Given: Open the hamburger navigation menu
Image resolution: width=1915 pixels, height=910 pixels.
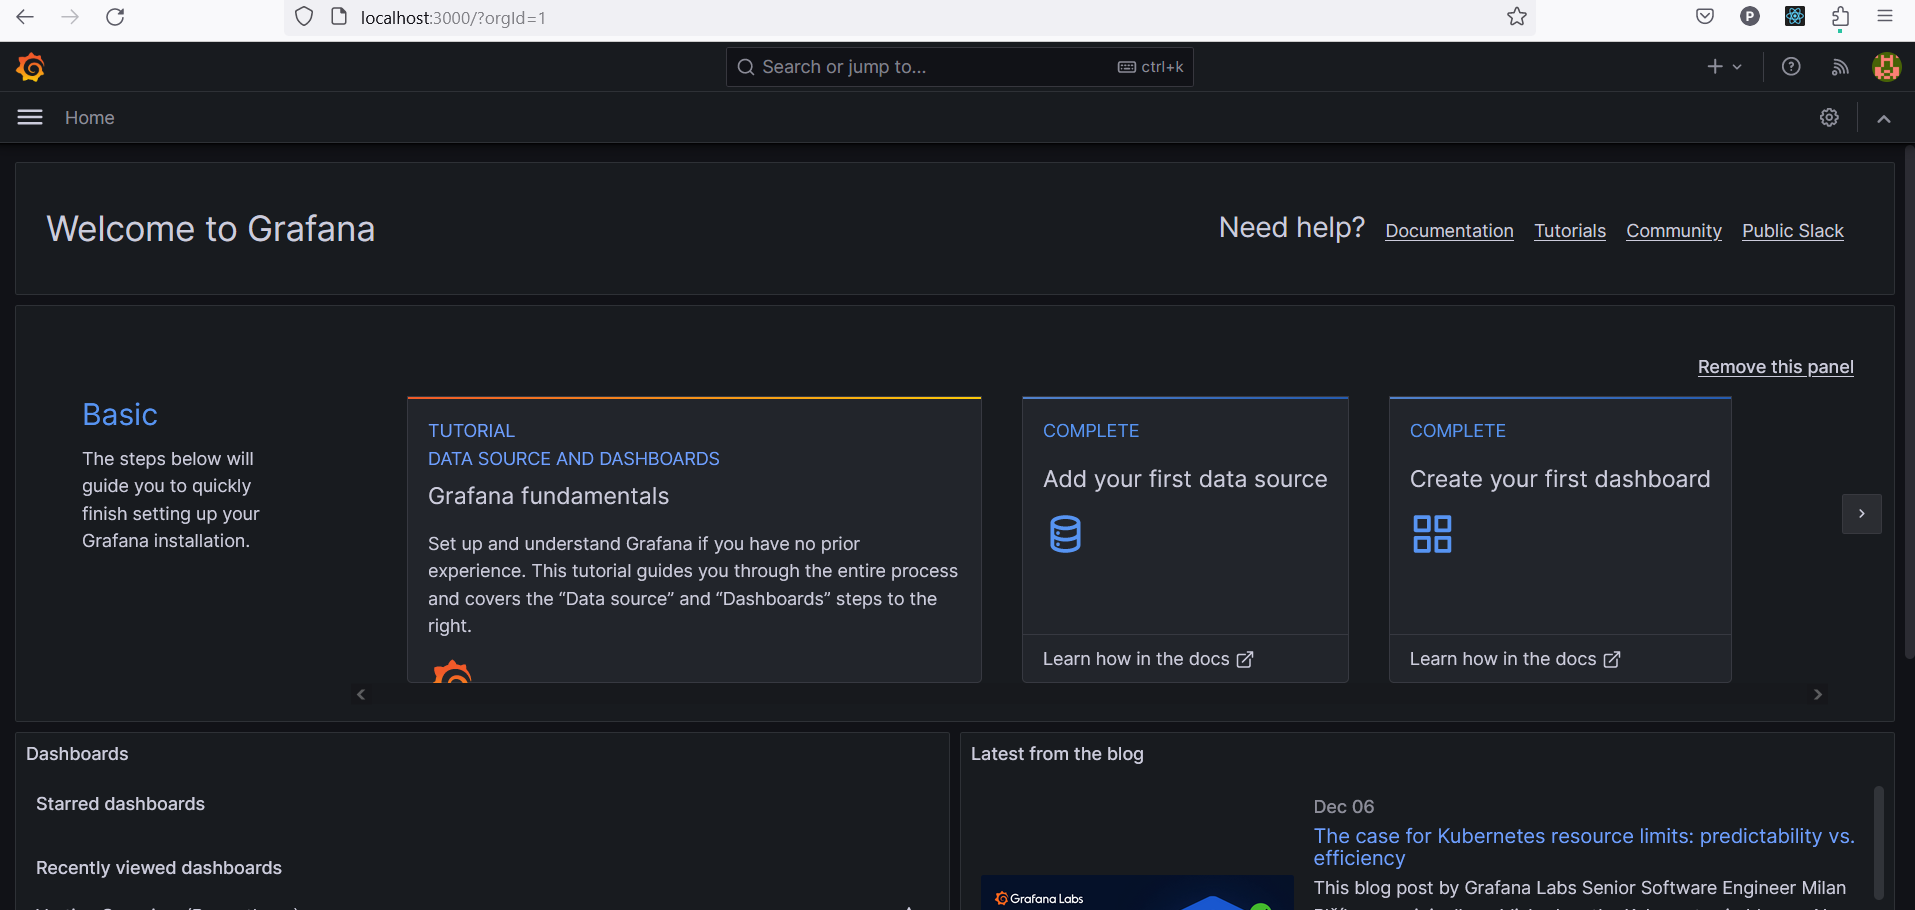Looking at the screenshot, I should click(30, 118).
